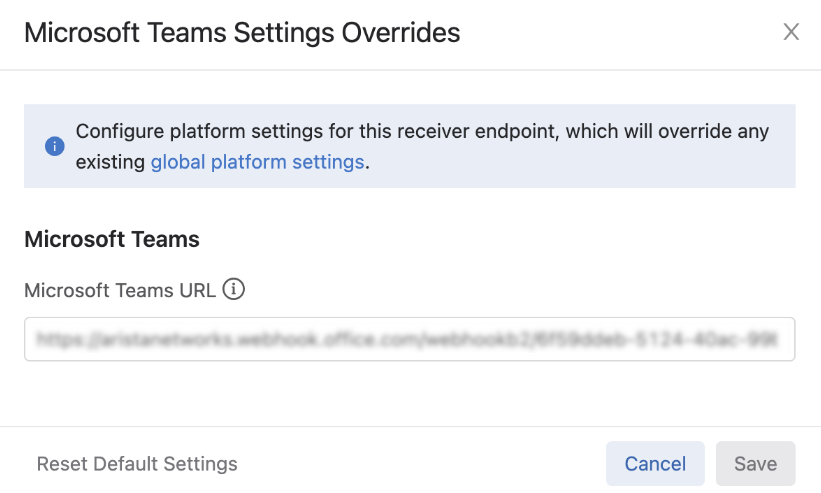Open the info tooltip beside Microsoft Teams URL
Screen dimensions: 821x493
point(234,289)
